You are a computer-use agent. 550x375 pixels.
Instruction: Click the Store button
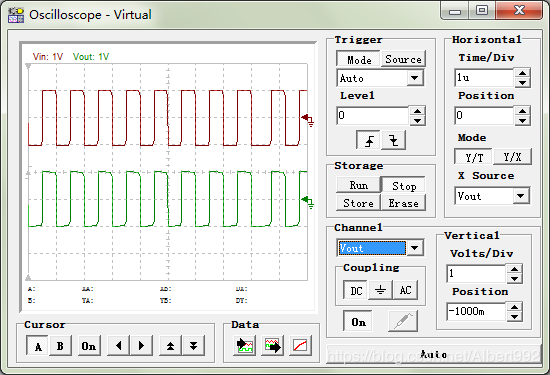coord(358,203)
